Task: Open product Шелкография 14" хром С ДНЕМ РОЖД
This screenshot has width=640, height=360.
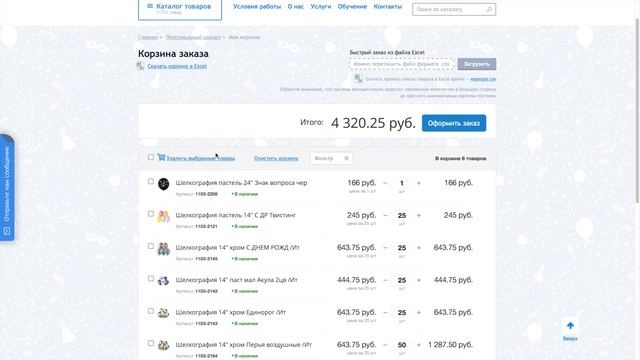Action: 238,247
